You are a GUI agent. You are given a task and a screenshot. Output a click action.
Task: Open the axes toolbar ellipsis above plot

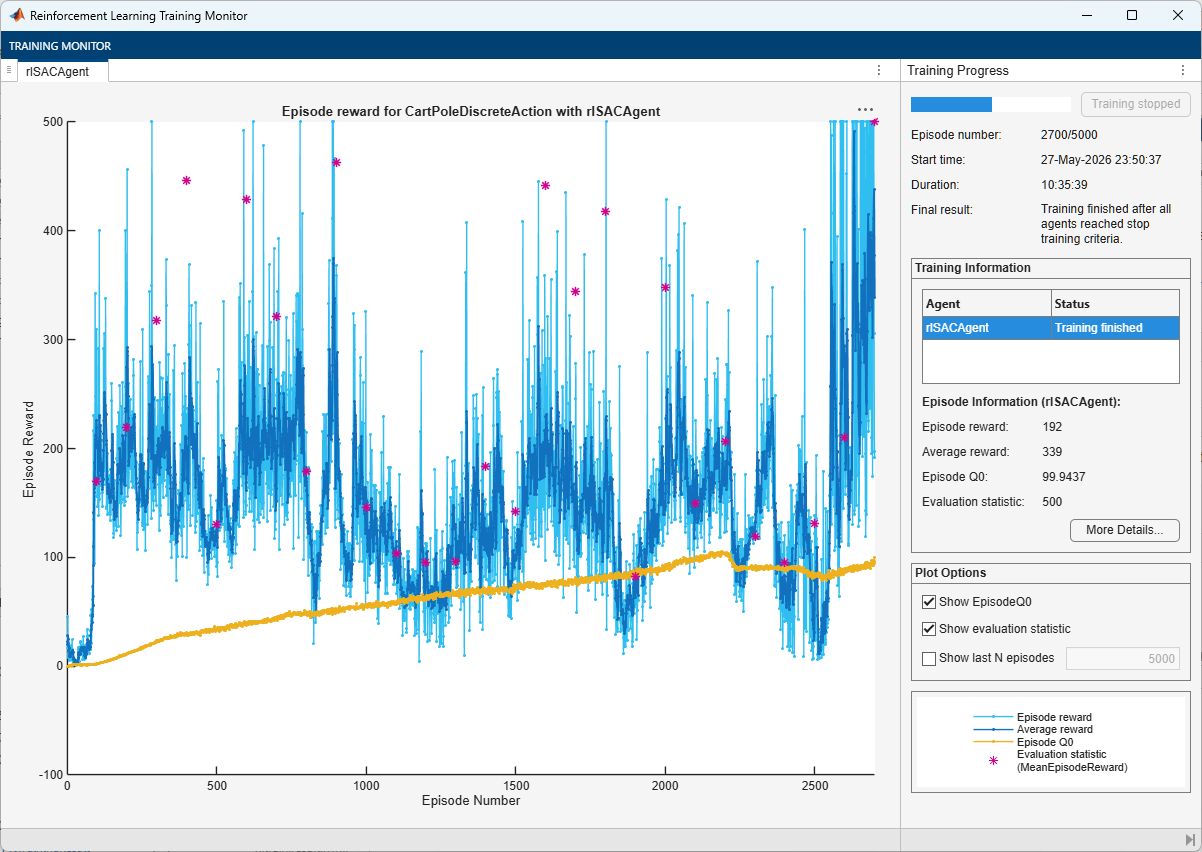(x=866, y=110)
